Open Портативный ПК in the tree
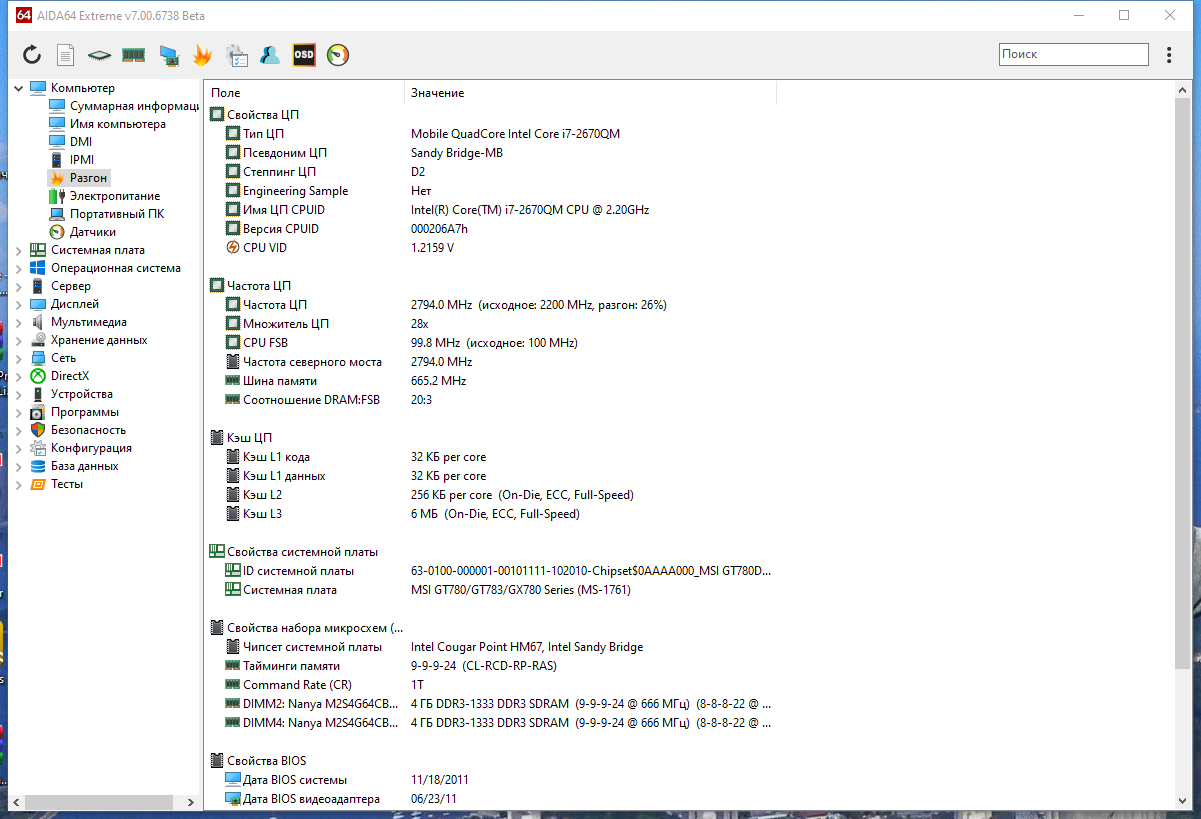Image resolution: width=1201 pixels, height=819 pixels. pos(117,214)
